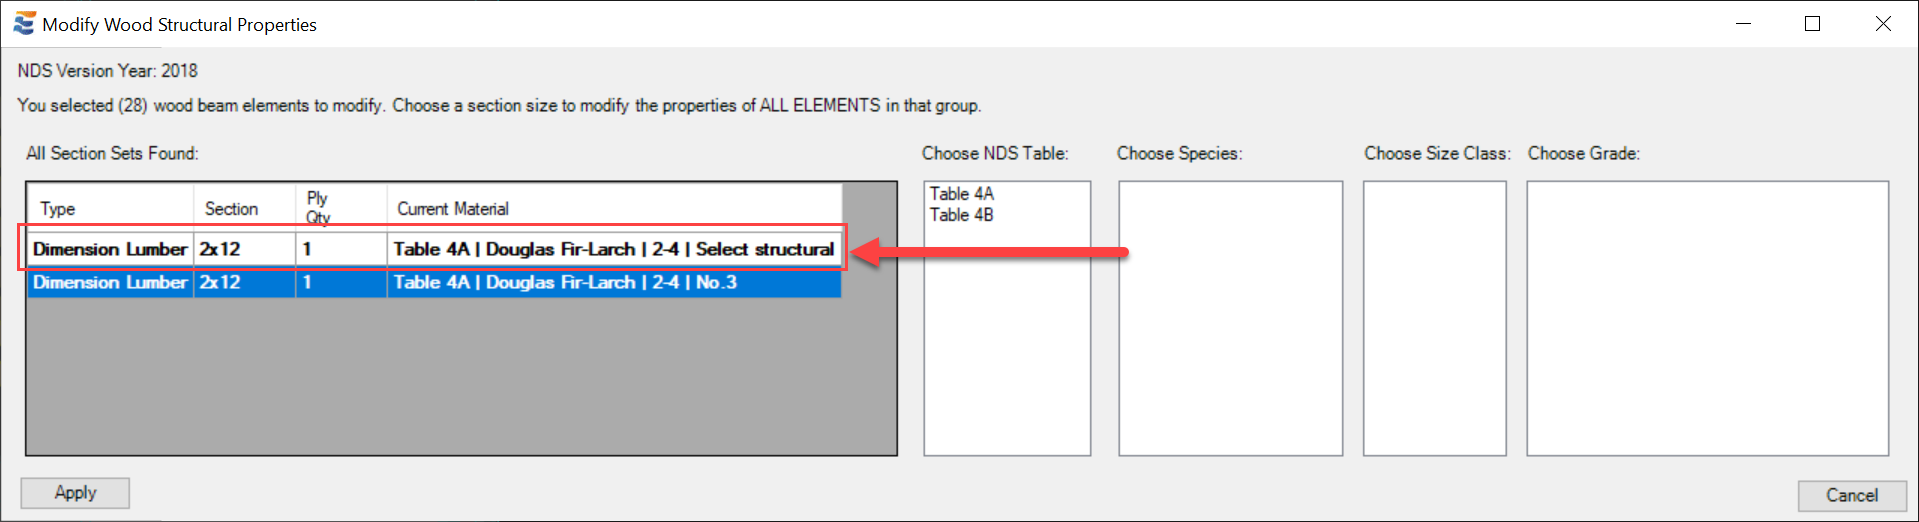Minimize the Modify Wood Structural Properties window
Viewport: 1919px width, 522px height.
[x=1743, y=23]
